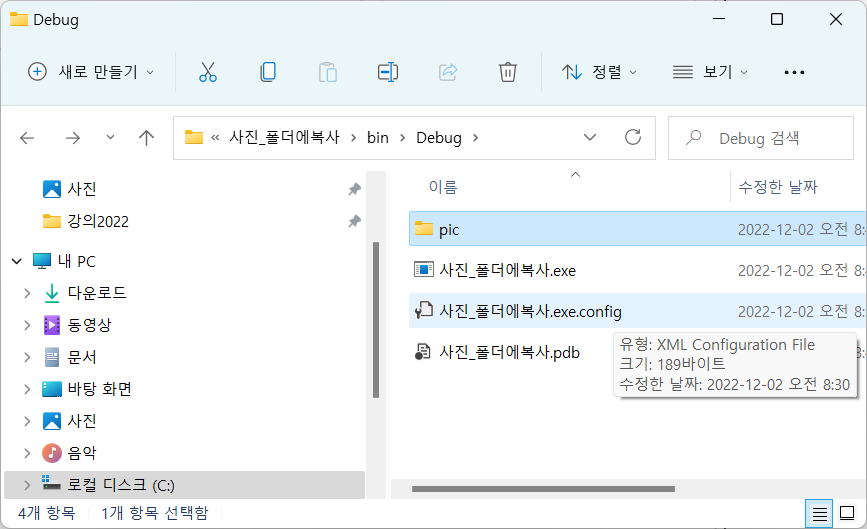Viewport: 867px width, 529px height.
Task: Open the 새로 만들기 menu
Action: 91,72
